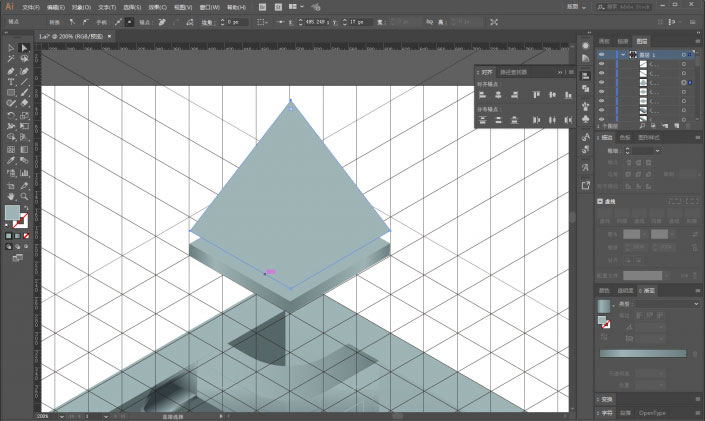Select the Shape Builder tool
This screenshot has width=705, height=421.
point(11,137)
